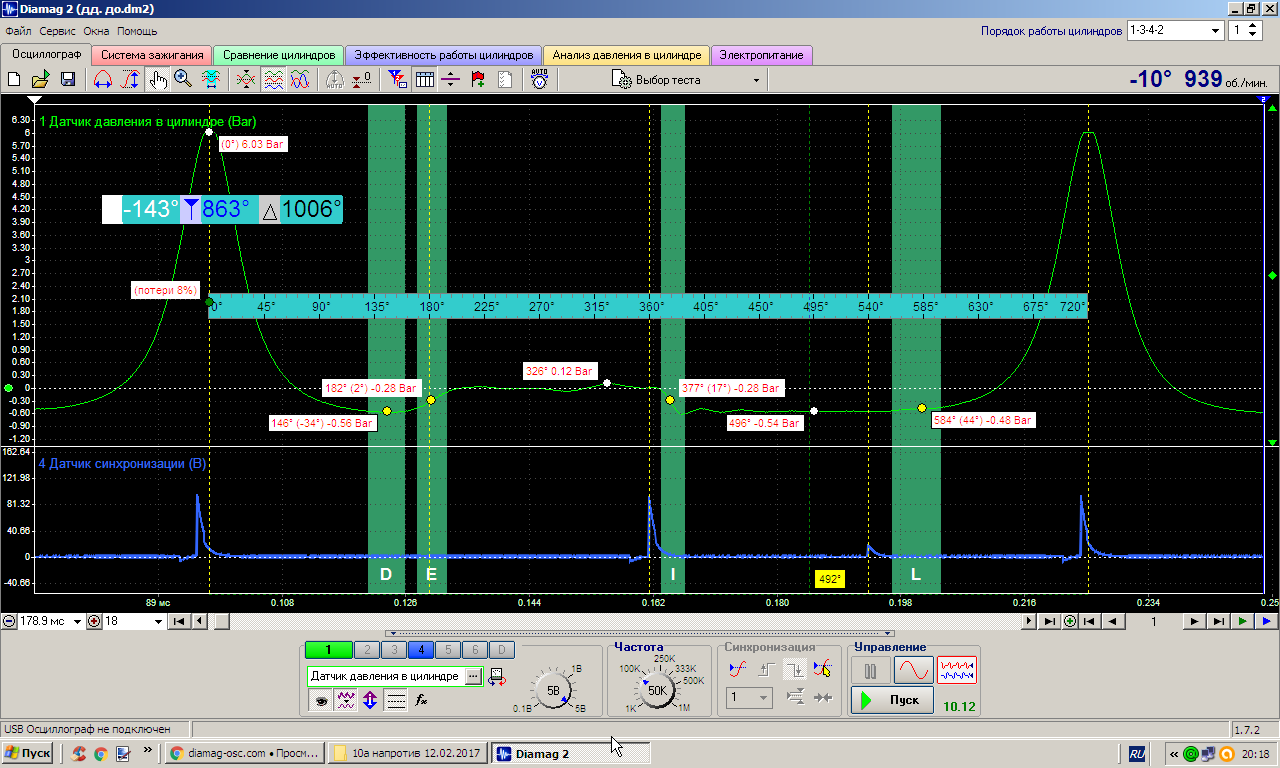Click the zero level adjustment icon

(x=362, y=80)
